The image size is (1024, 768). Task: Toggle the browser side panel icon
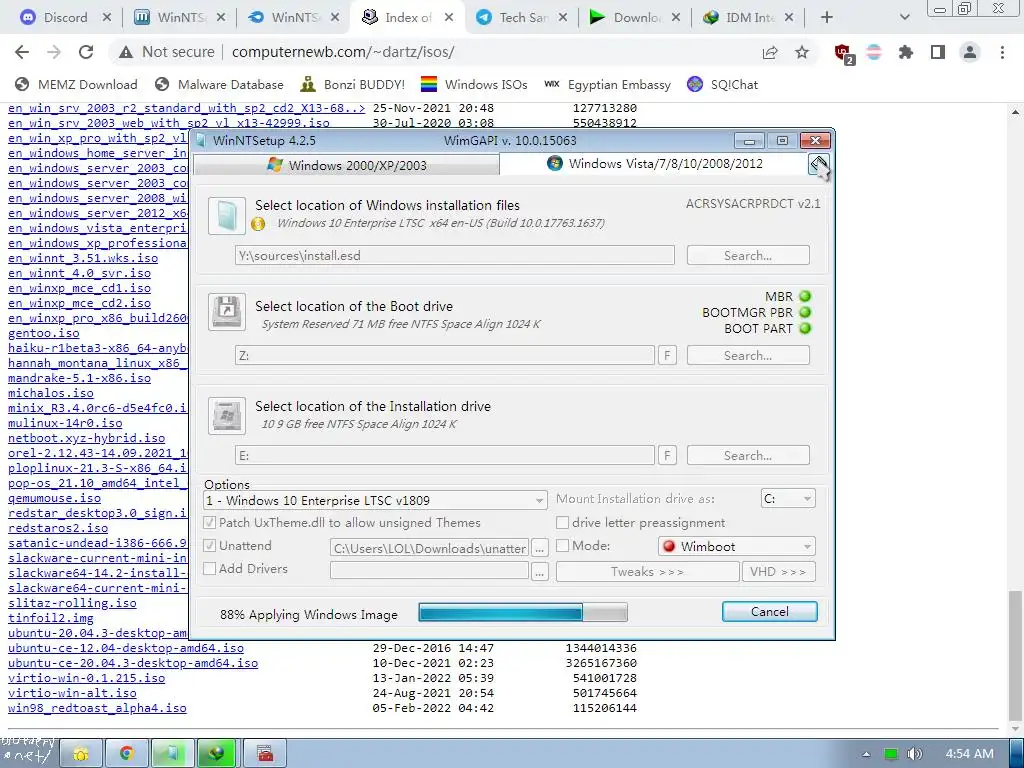tap(938, 52)
